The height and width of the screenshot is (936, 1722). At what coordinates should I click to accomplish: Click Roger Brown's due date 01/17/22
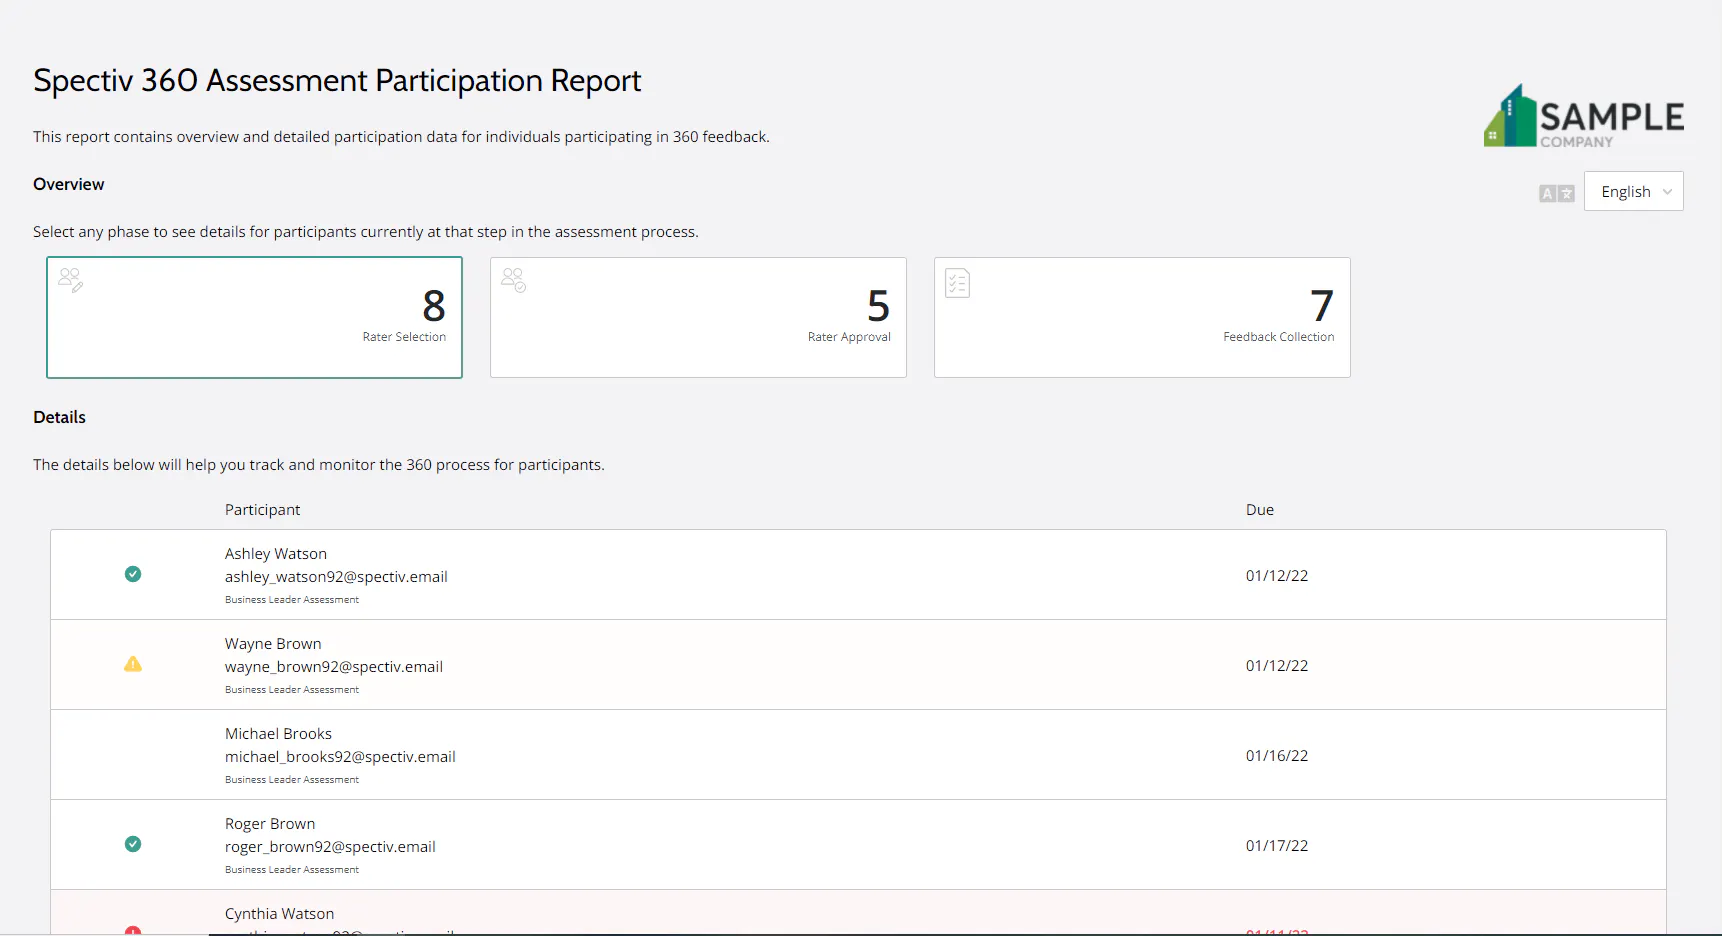pyautogui.click(x=1277, y=846)
